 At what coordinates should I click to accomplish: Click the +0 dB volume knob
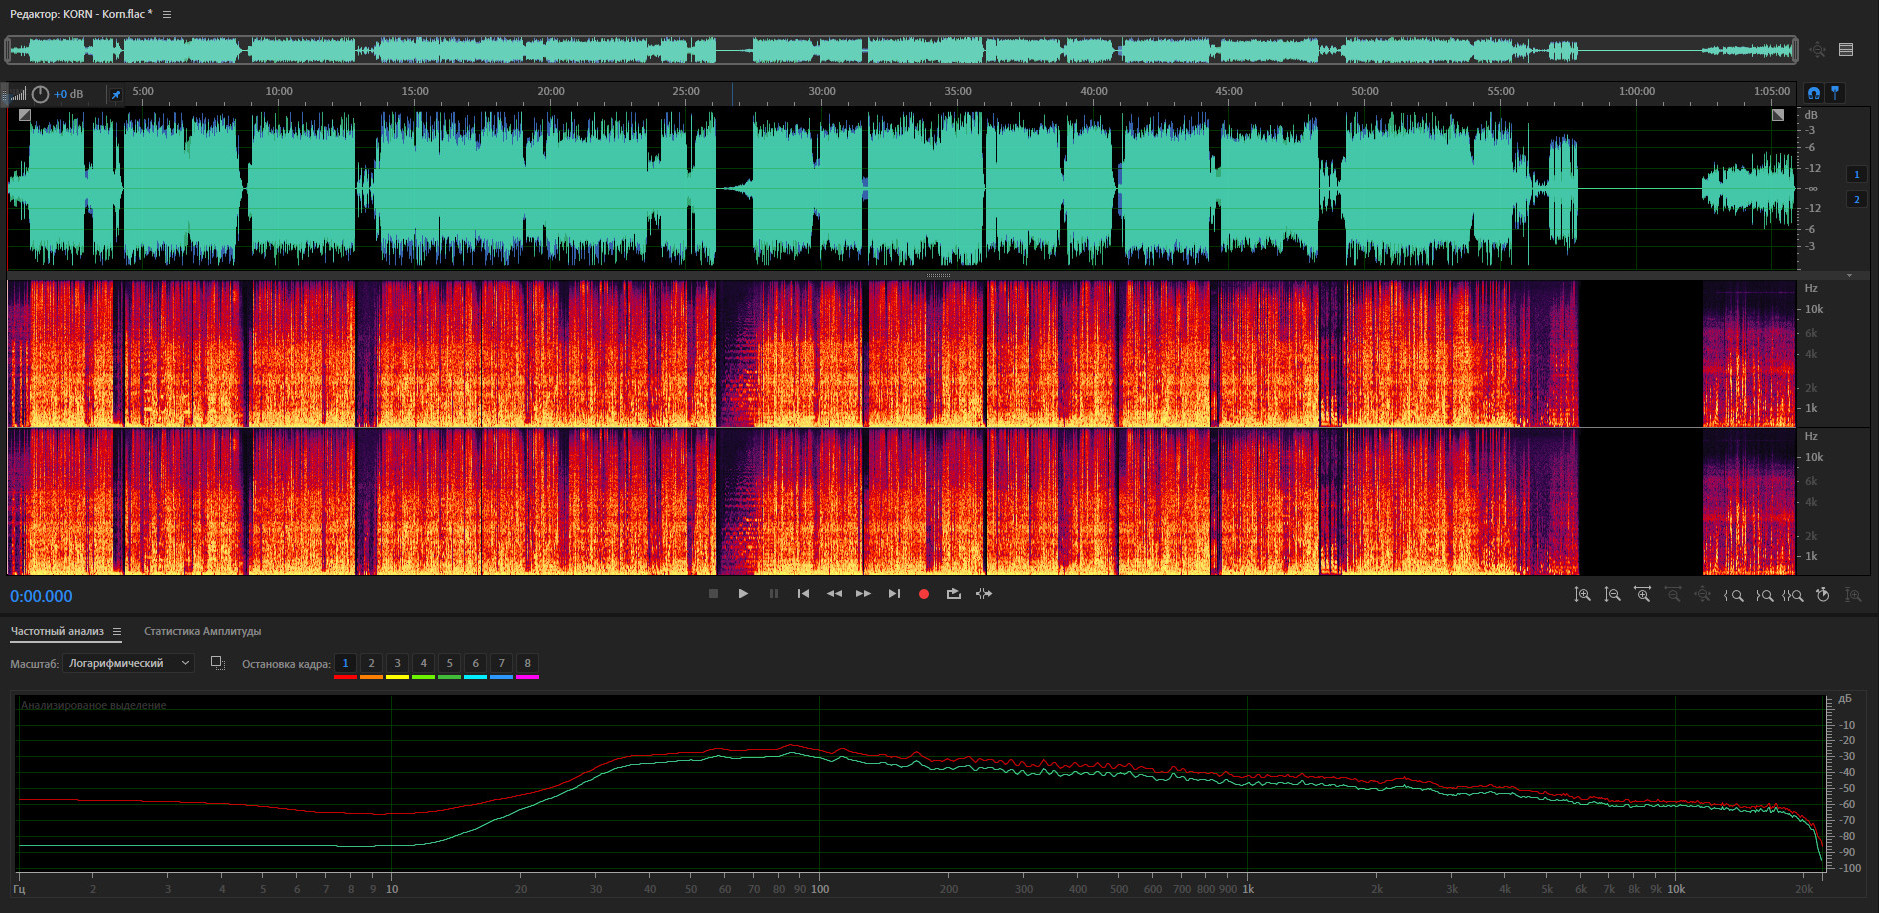pyautogui.click(x=41, y=94)
